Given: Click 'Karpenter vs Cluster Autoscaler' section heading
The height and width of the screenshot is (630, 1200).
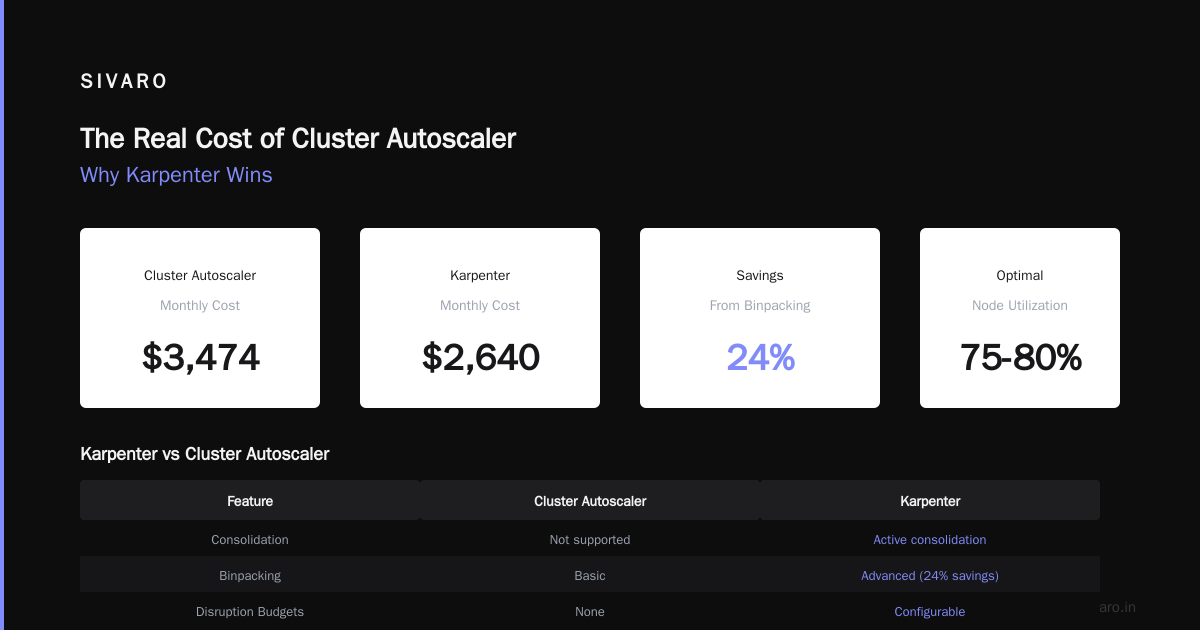Looking at the screenshot, I should tap(205, 454).
